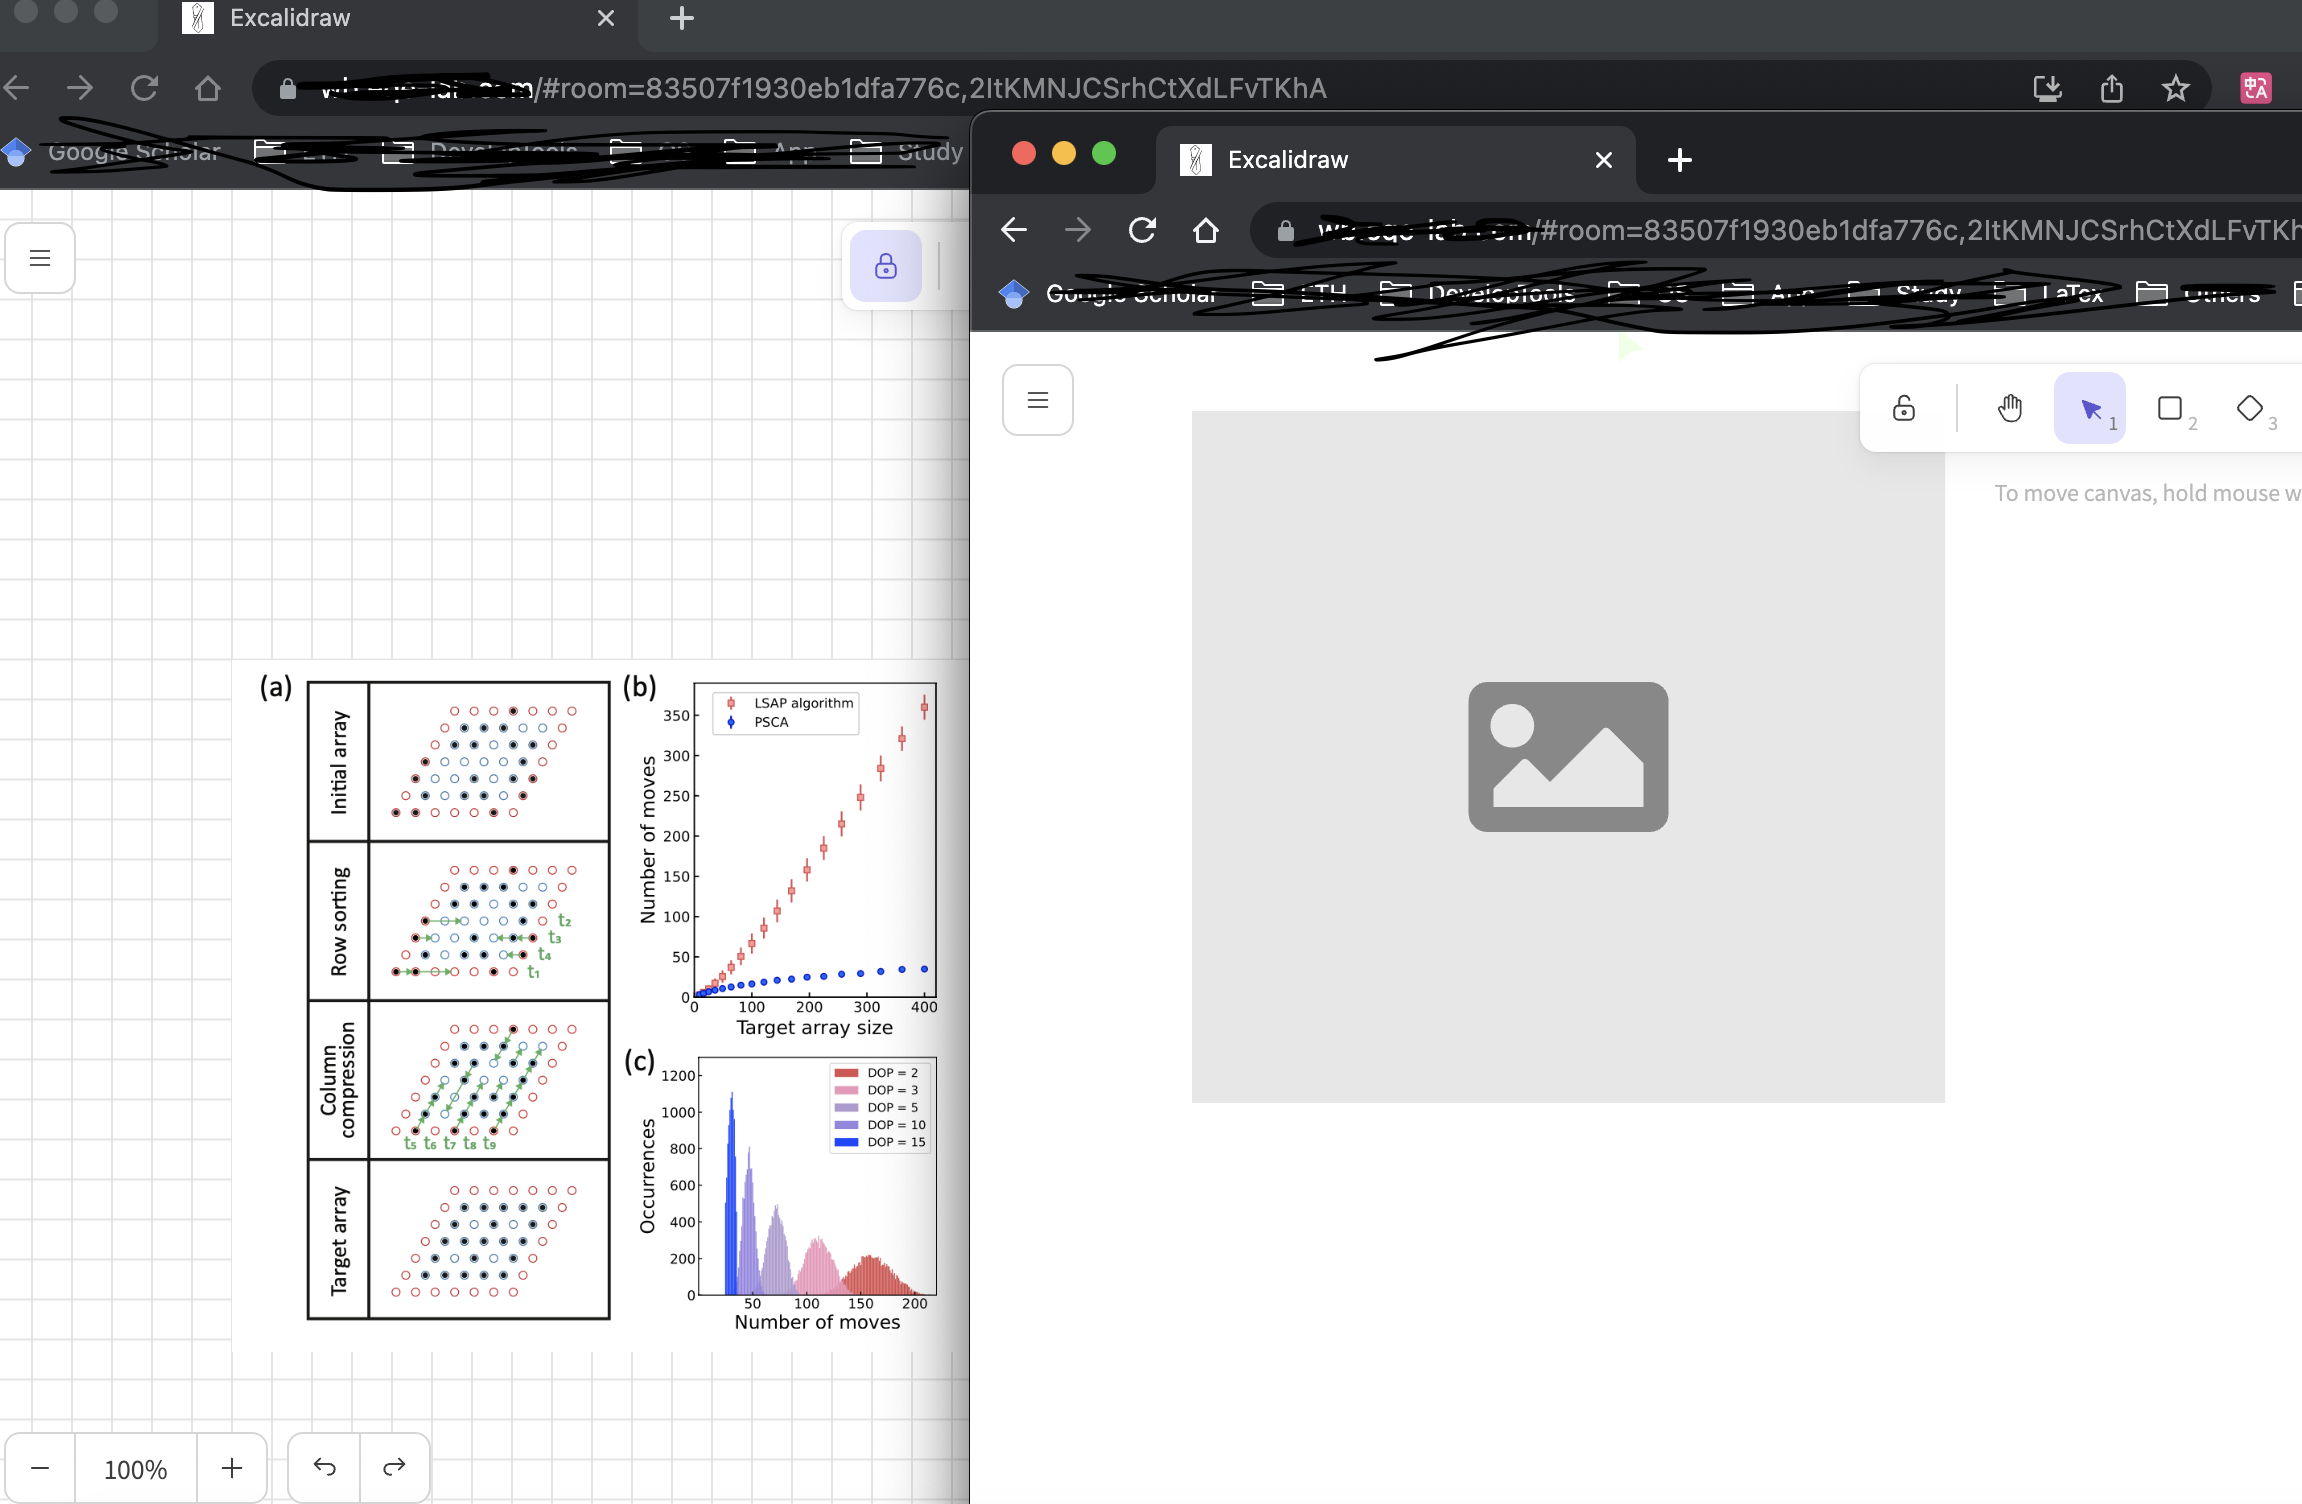This screenshot has height=1504, width=2302.
Task: Bookmark the page using the star icon
Action: [2174, 88]
